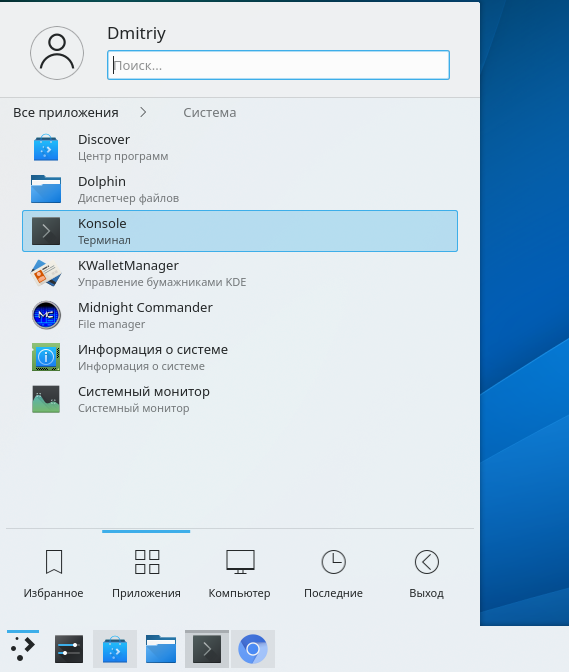Launch Midnight Commander entry
The image size is (569, 672).
[240, 315]
